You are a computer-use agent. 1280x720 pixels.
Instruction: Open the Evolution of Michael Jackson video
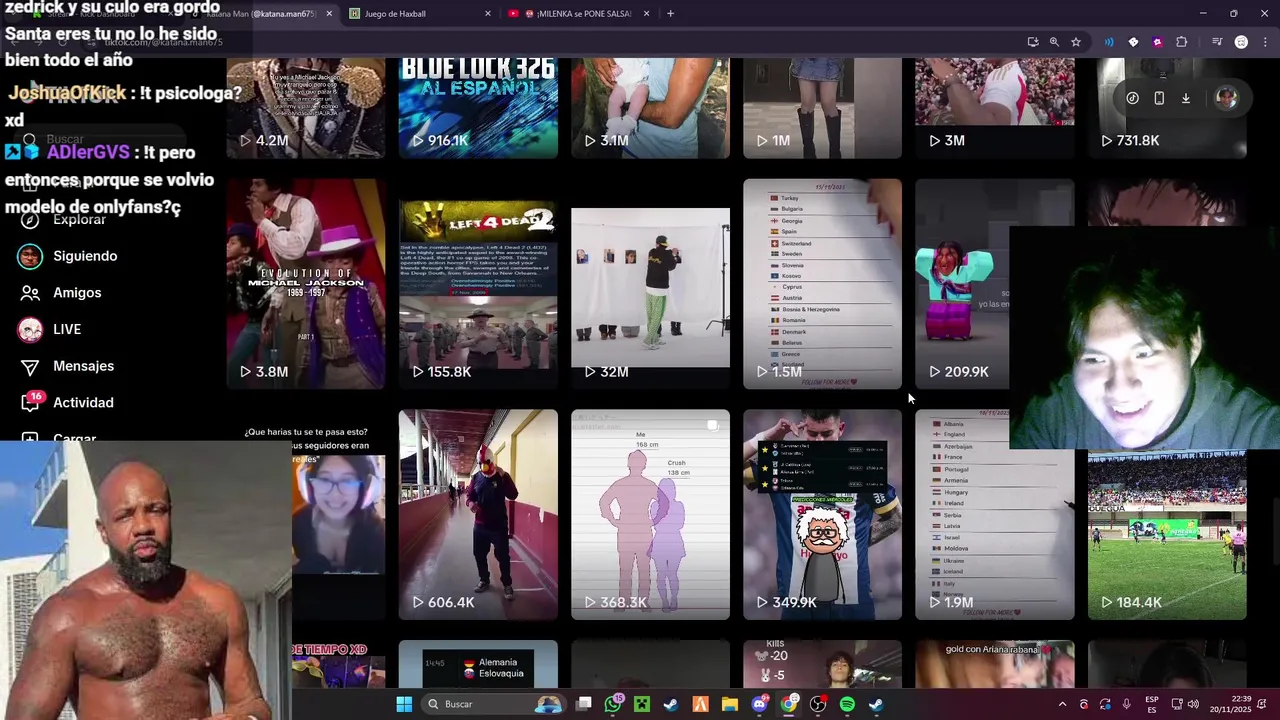tap(306, 284)
